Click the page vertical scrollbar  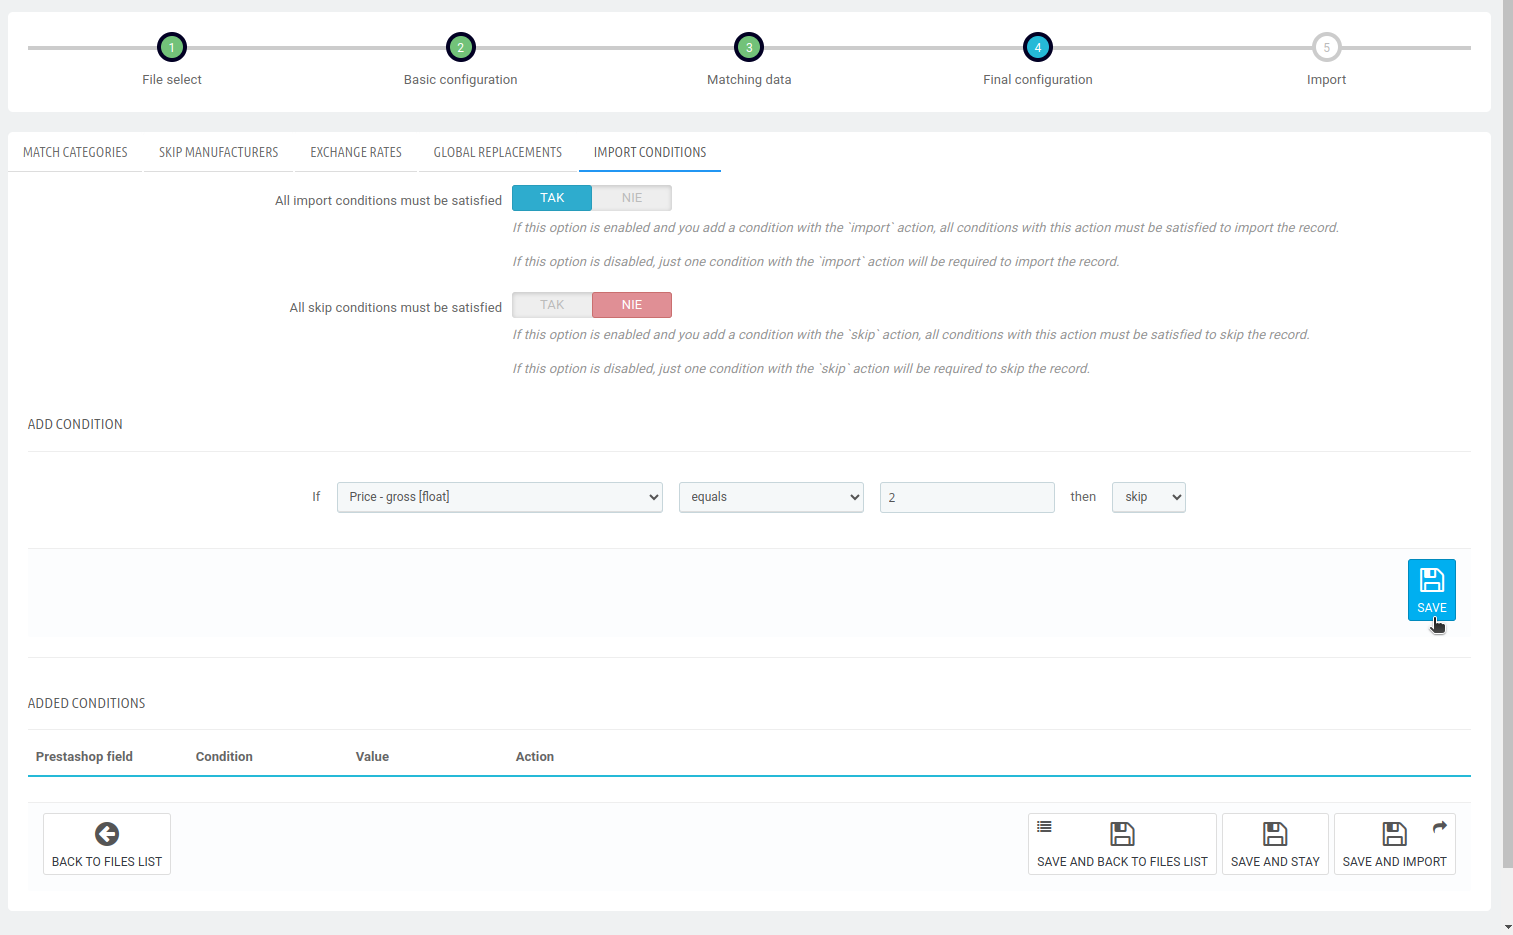pyautogui.click(x=1508, y=435)
